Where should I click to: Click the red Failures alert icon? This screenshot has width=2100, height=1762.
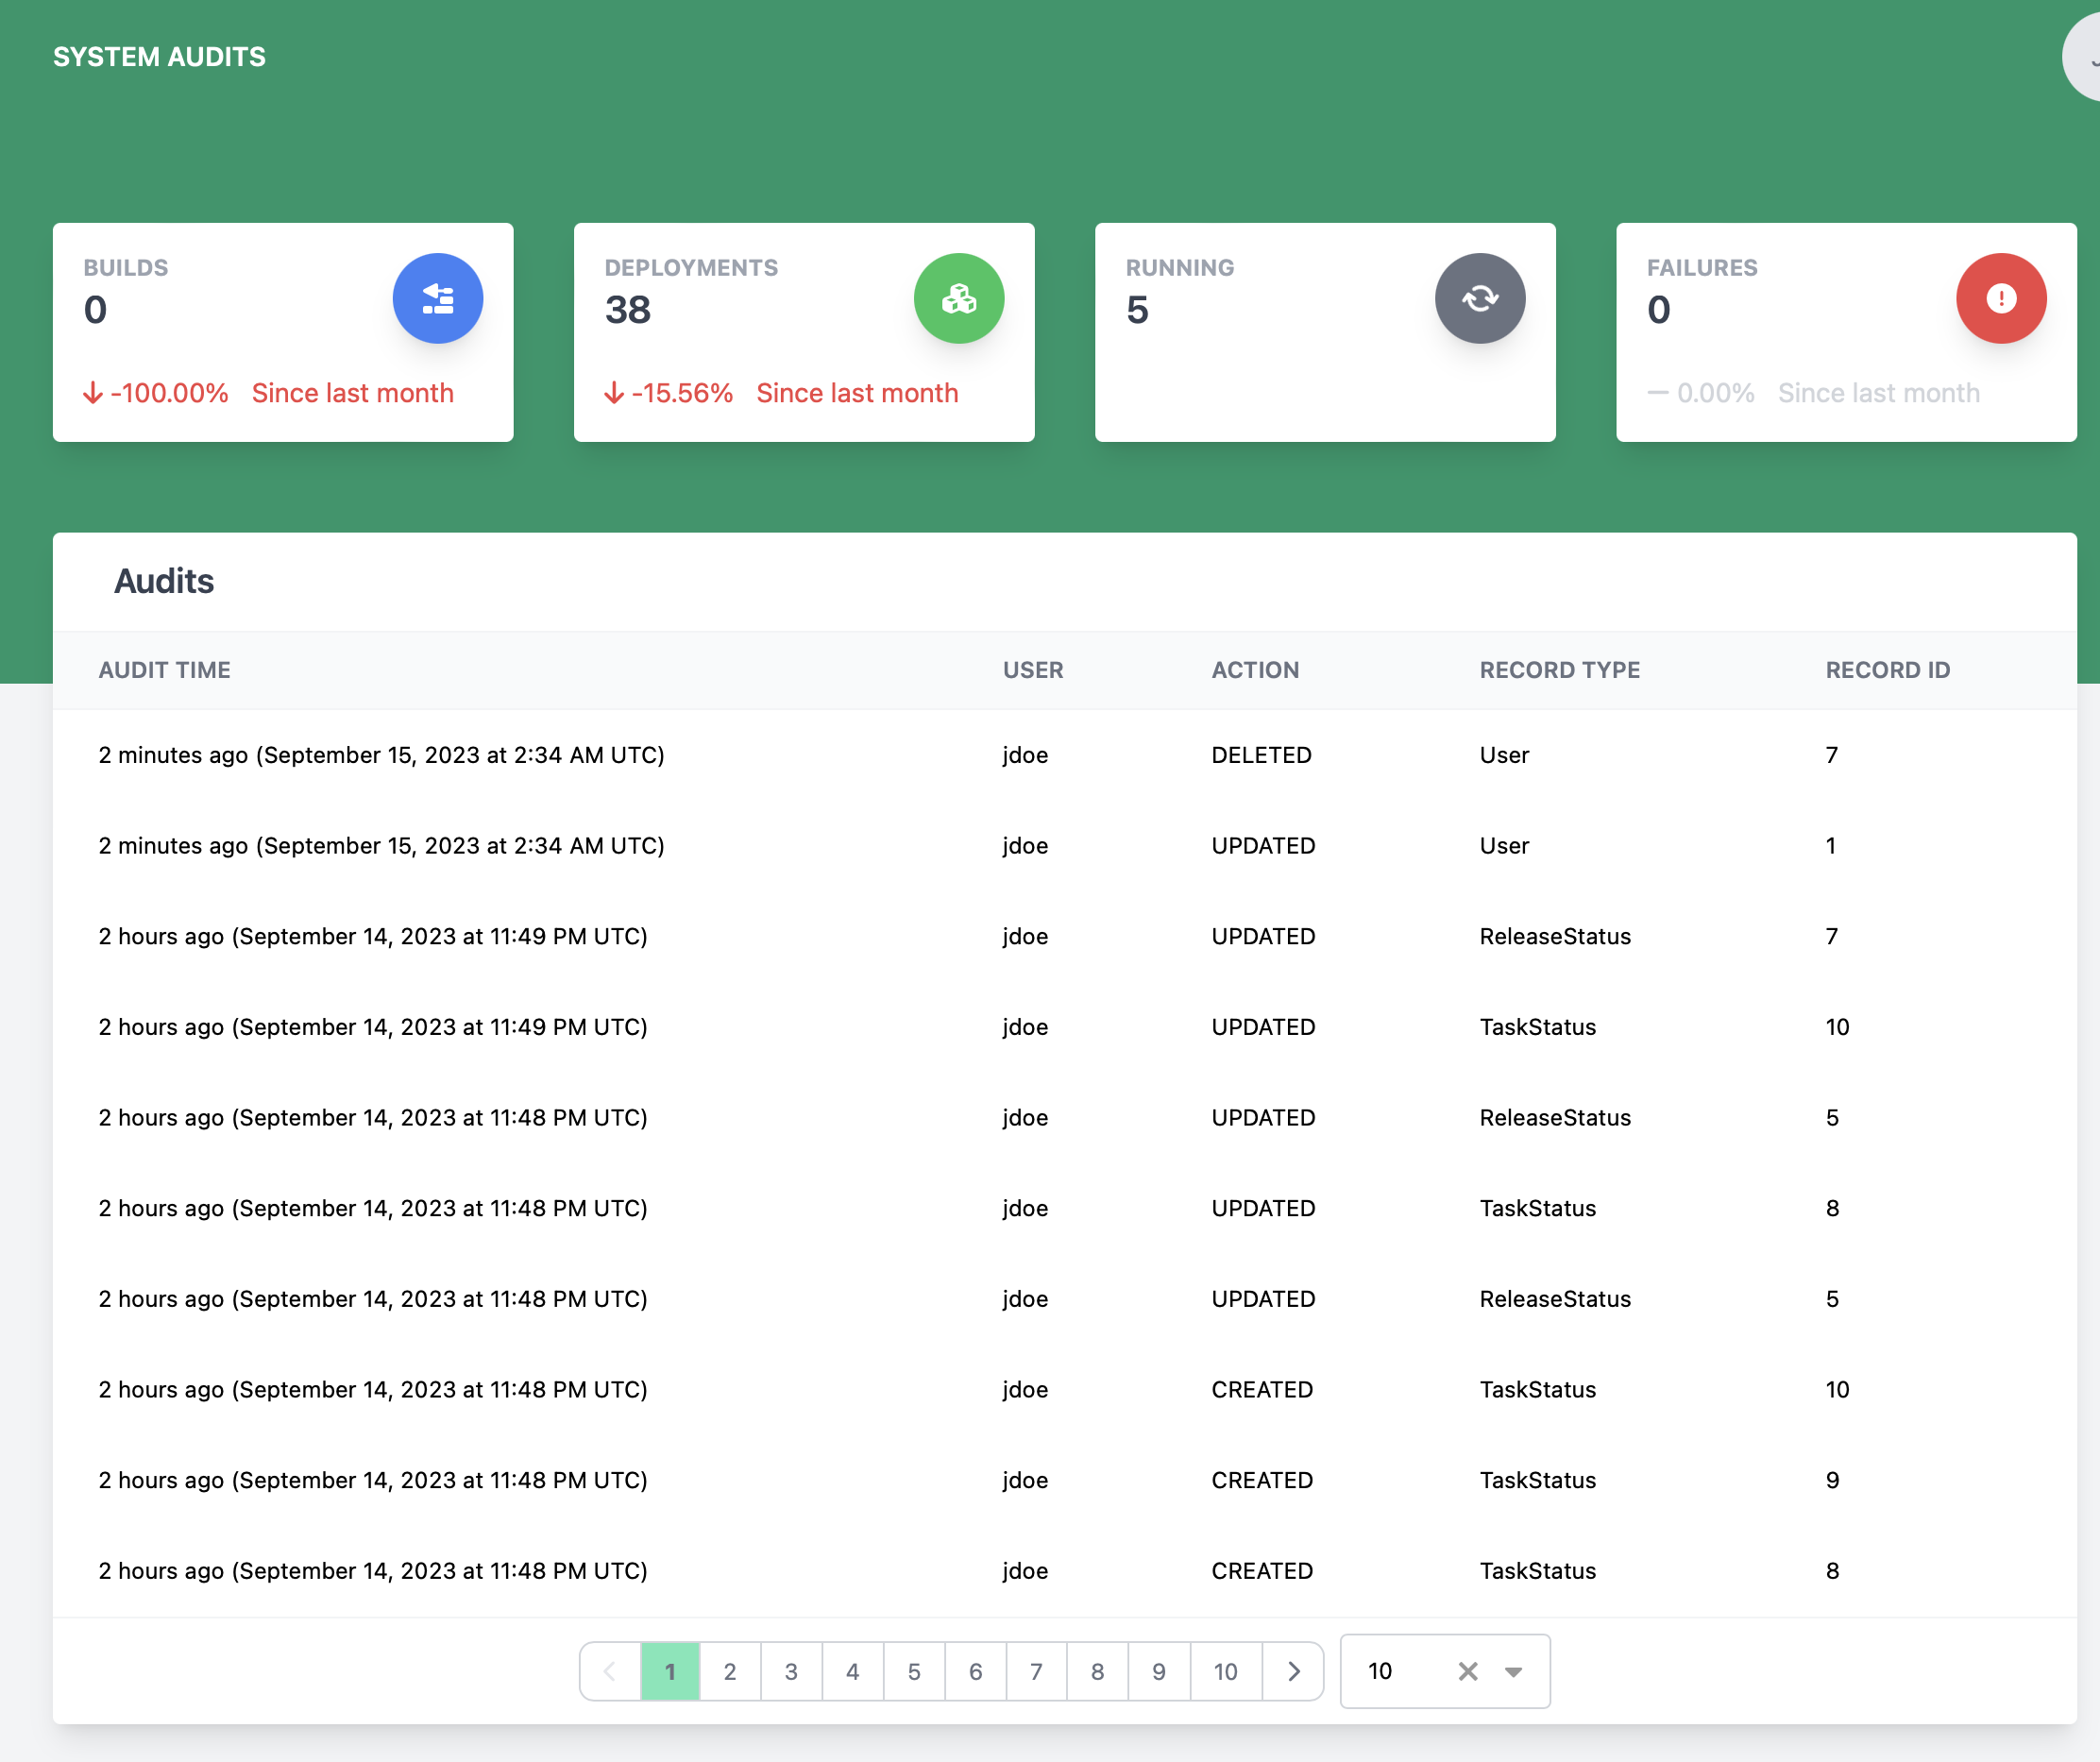(2000, 298)
